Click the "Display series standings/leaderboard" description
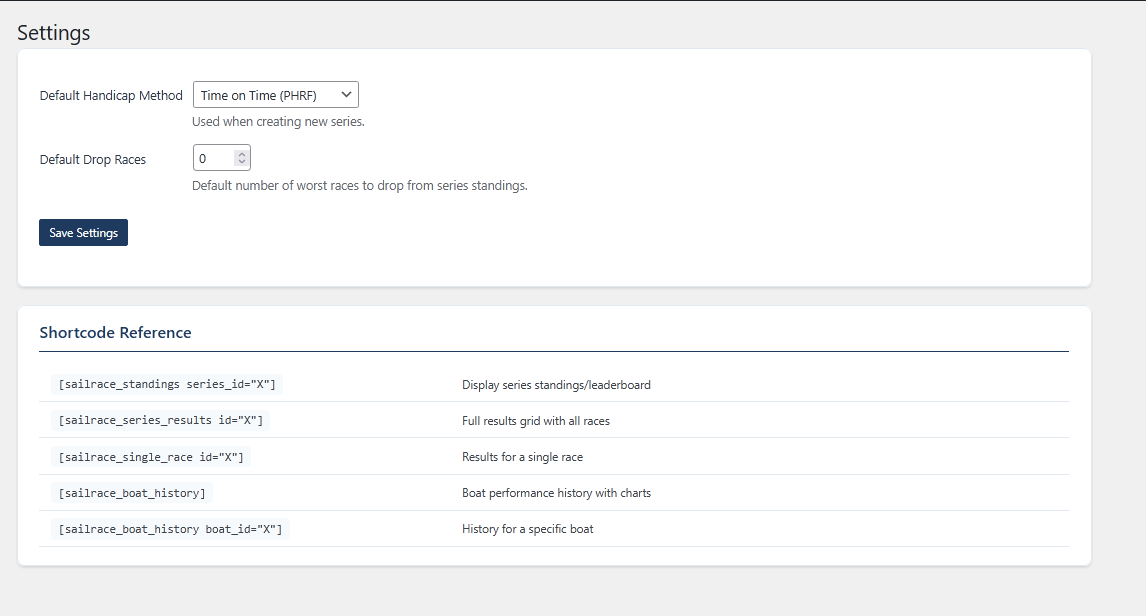1146x616 pixels. 556,385
